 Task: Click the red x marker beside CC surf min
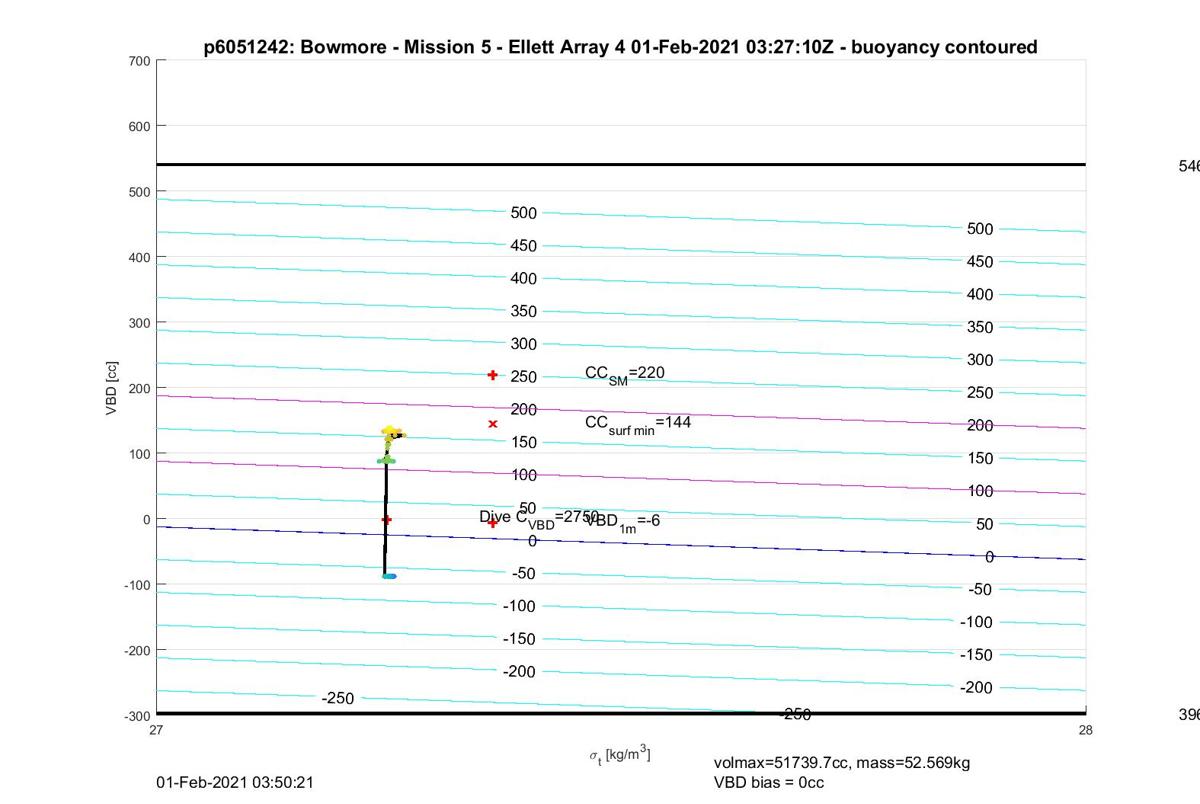(493, 424)
